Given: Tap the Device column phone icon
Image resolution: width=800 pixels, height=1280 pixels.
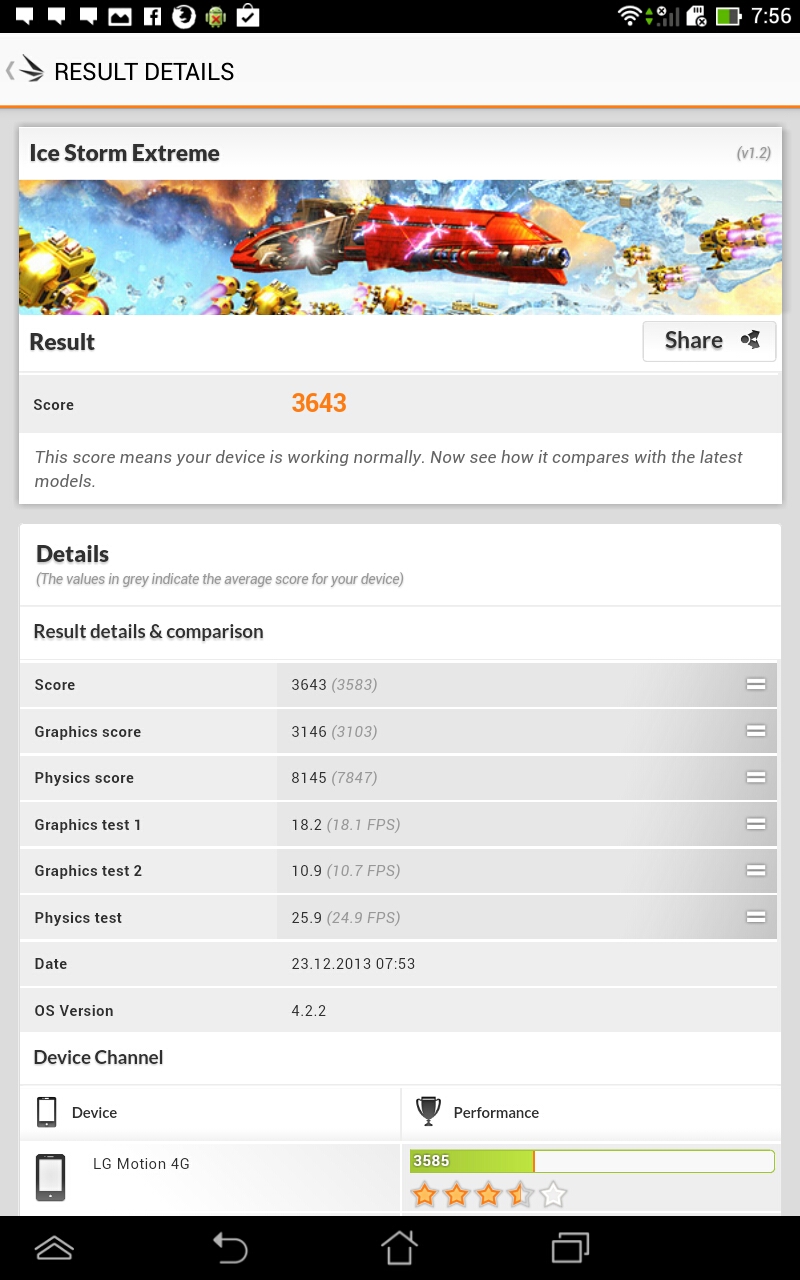Looking at the screenshot, I should click(46, 1112).
